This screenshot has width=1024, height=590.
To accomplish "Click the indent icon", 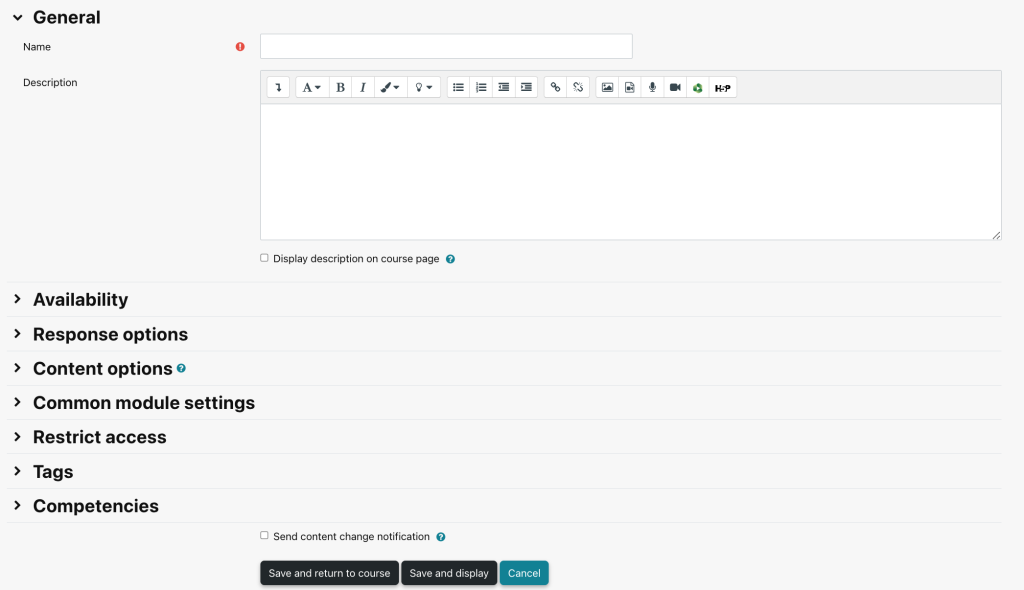I will (526, 88).
